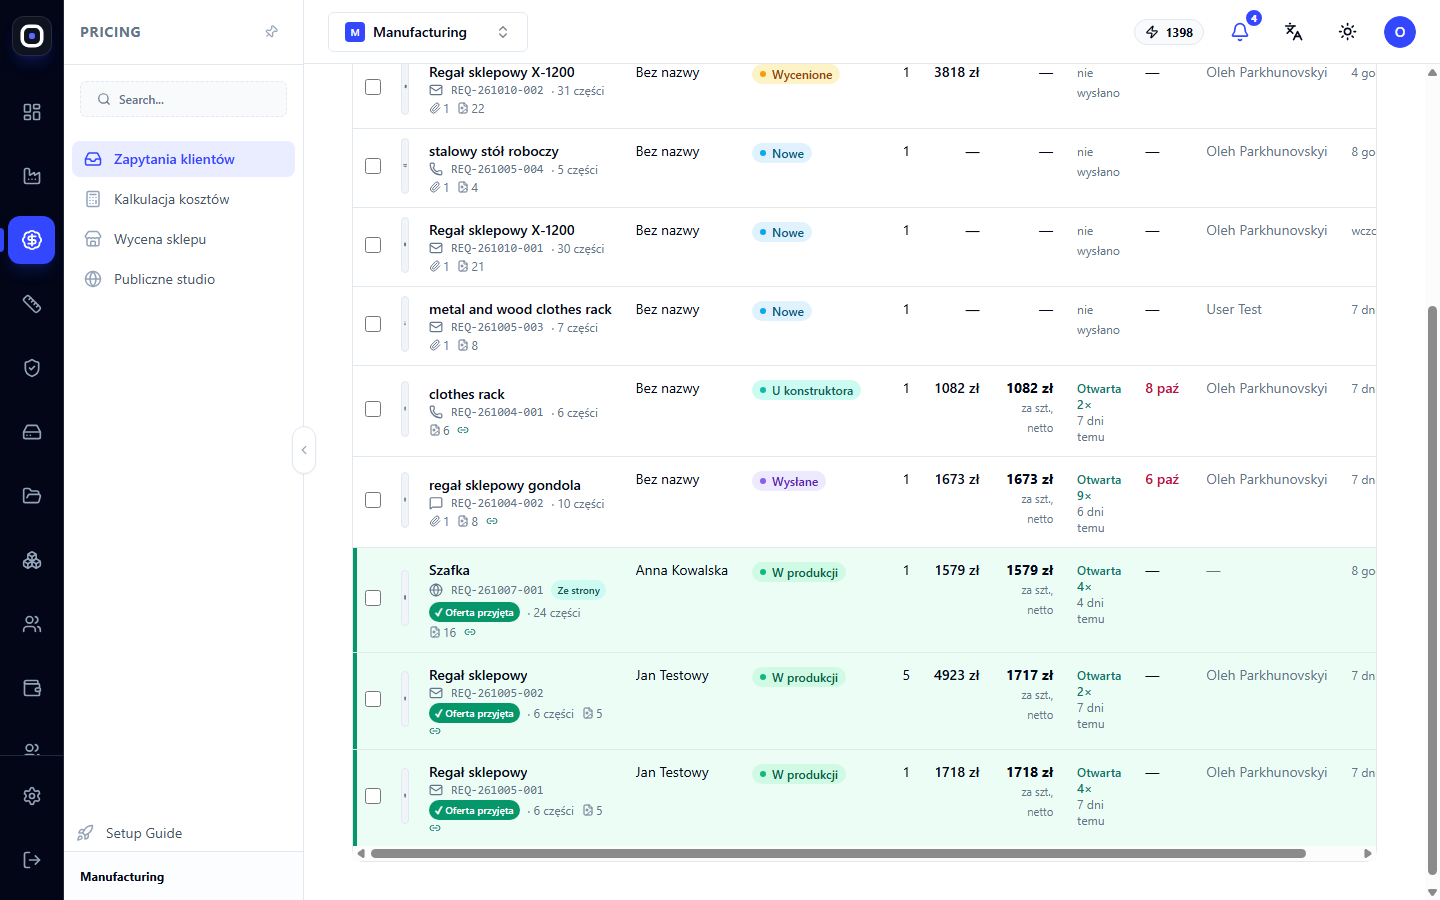Pin the Pricing panel

coord(272,32)
